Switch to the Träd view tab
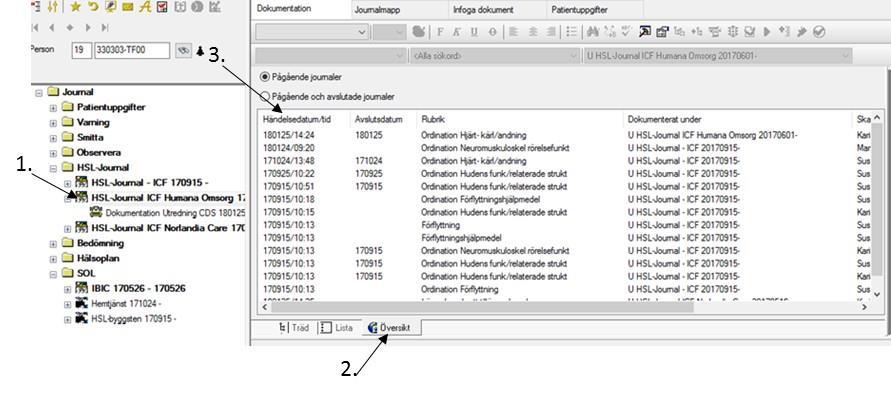This screenshot has height=396, width=891. pyautogui.click(x=294, y=328)
